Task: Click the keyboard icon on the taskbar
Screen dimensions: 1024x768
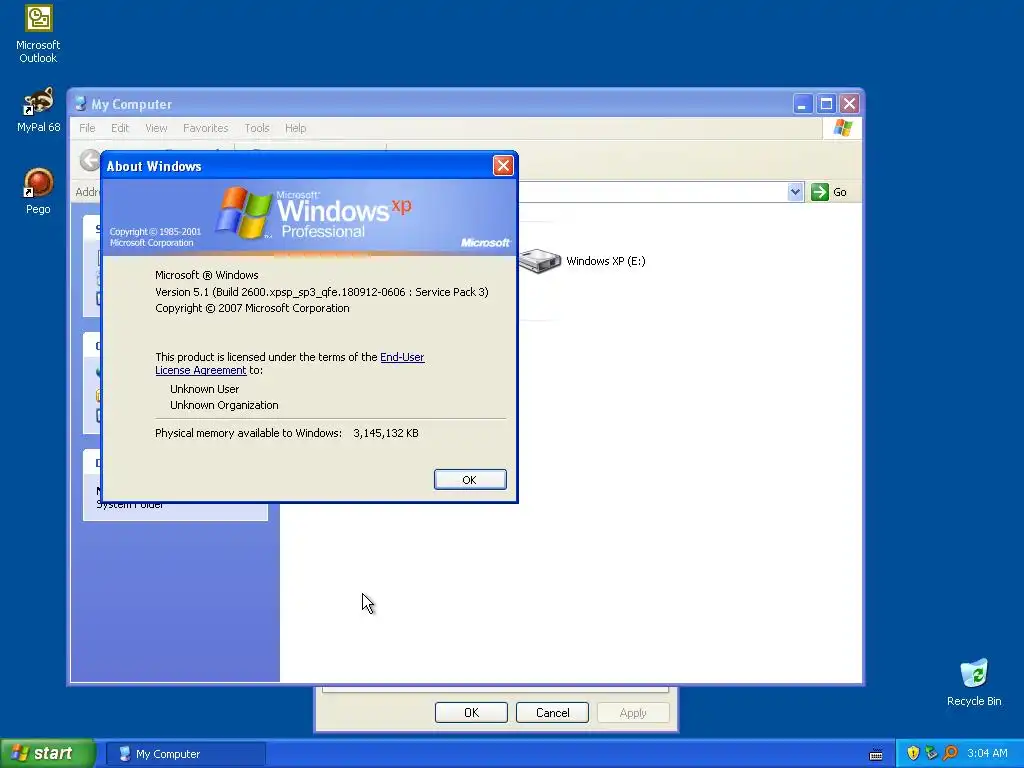Action: pyautogui.click(x=876, y=755)
